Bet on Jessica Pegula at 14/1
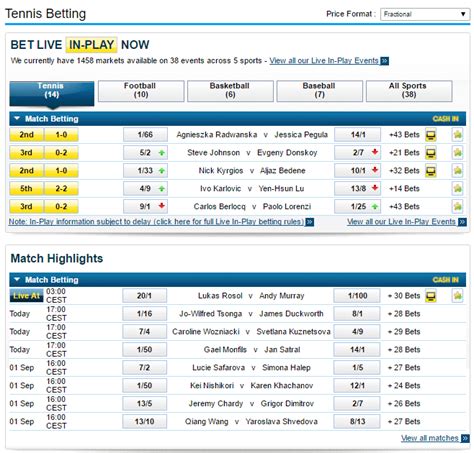 click(x=358, y=135)
